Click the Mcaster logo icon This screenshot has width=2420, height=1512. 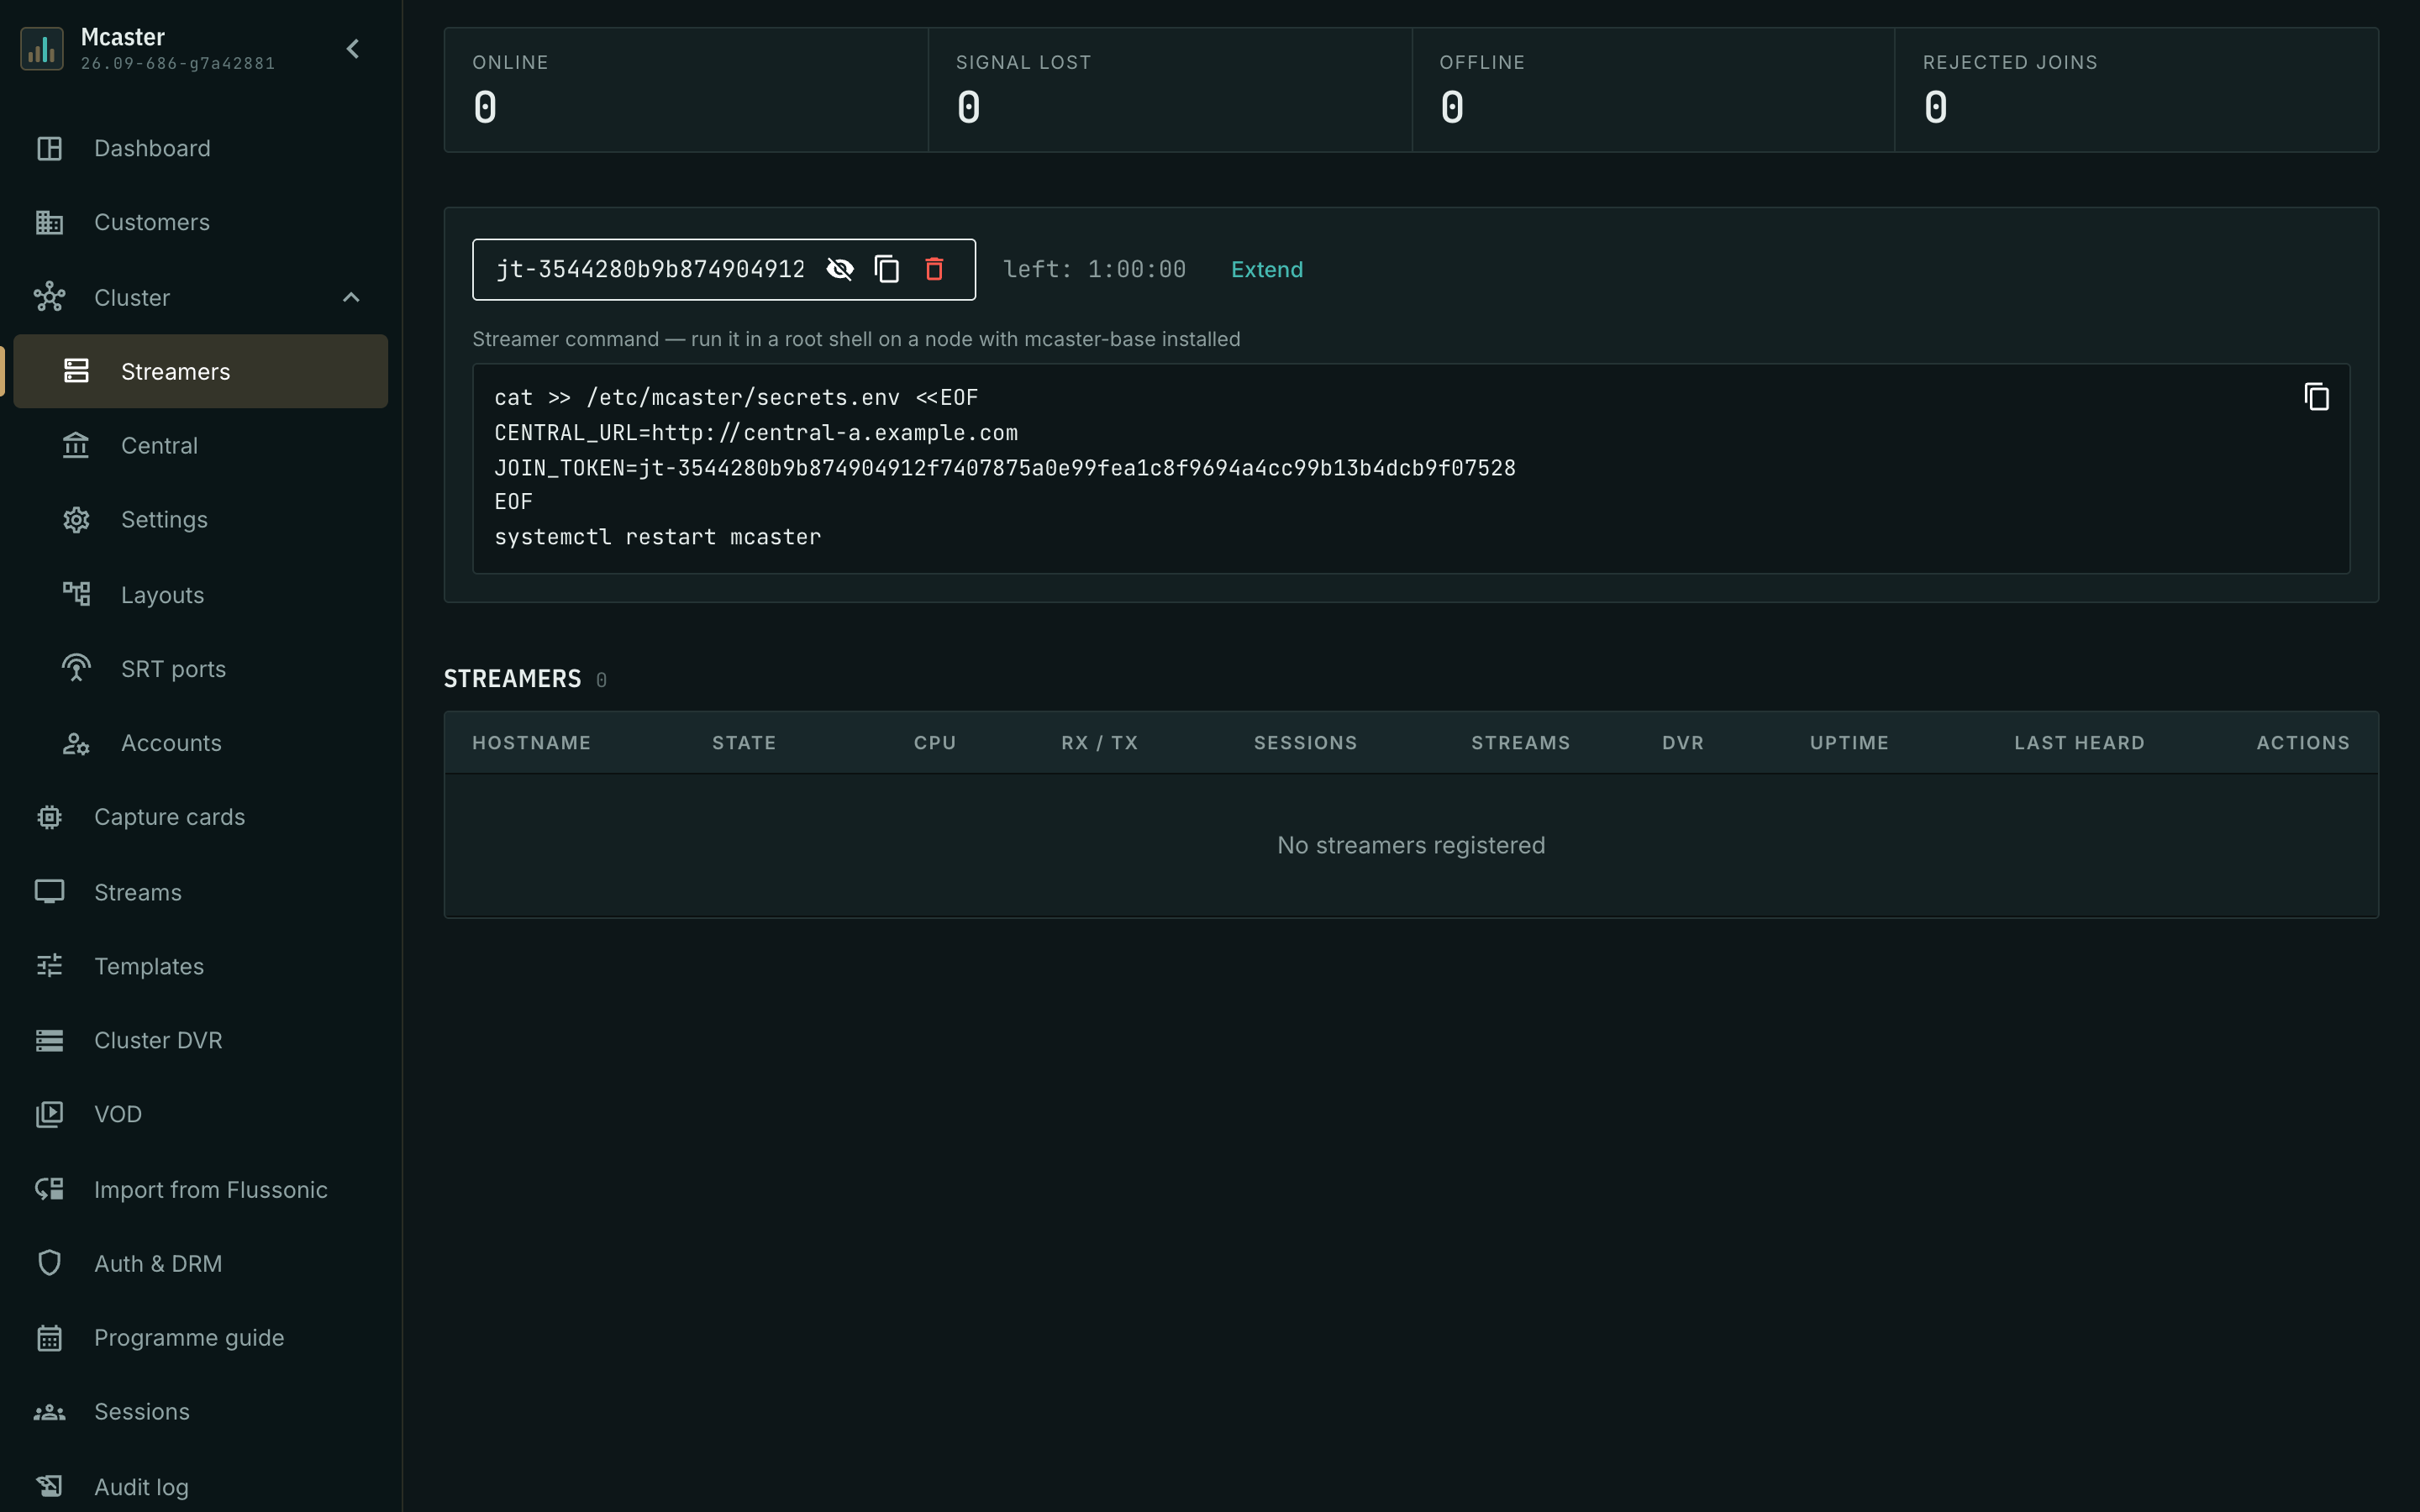(x=42, y=49)
